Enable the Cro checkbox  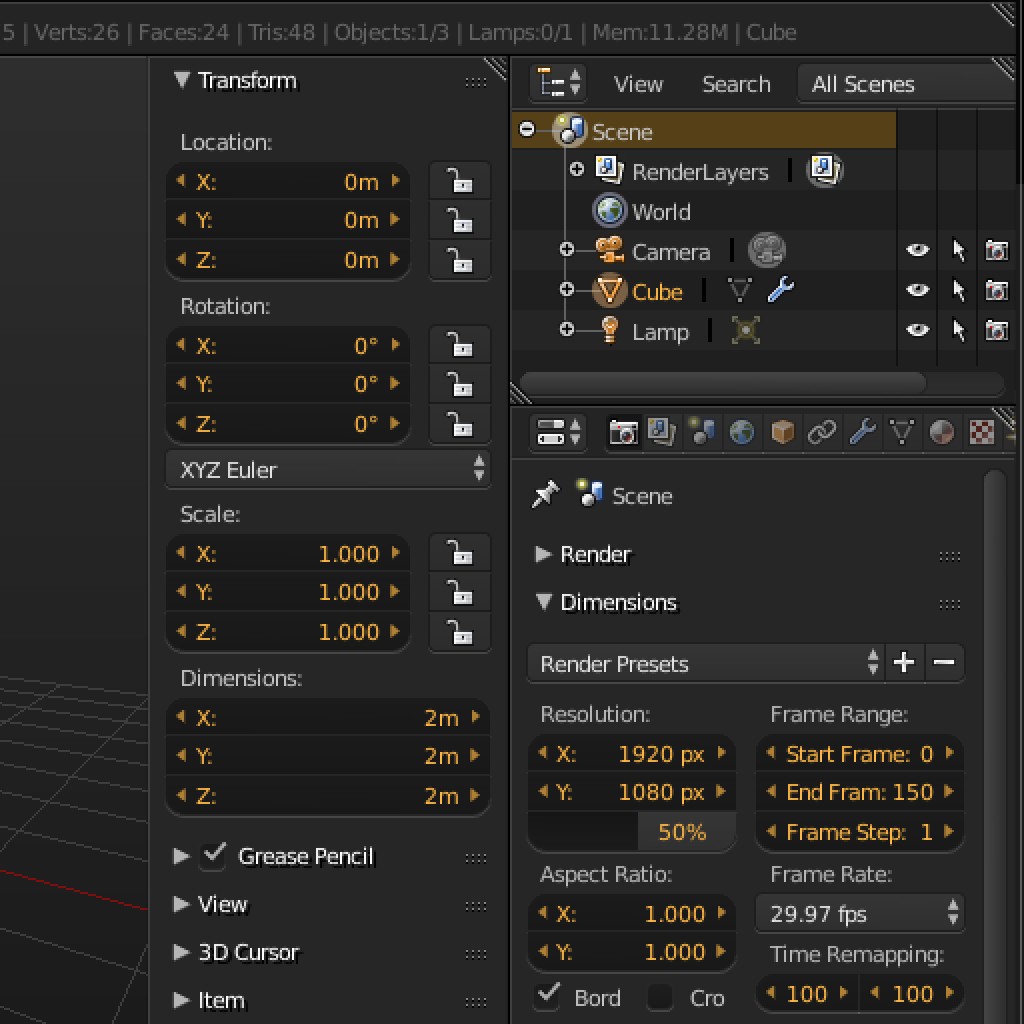tap(659, 997)
